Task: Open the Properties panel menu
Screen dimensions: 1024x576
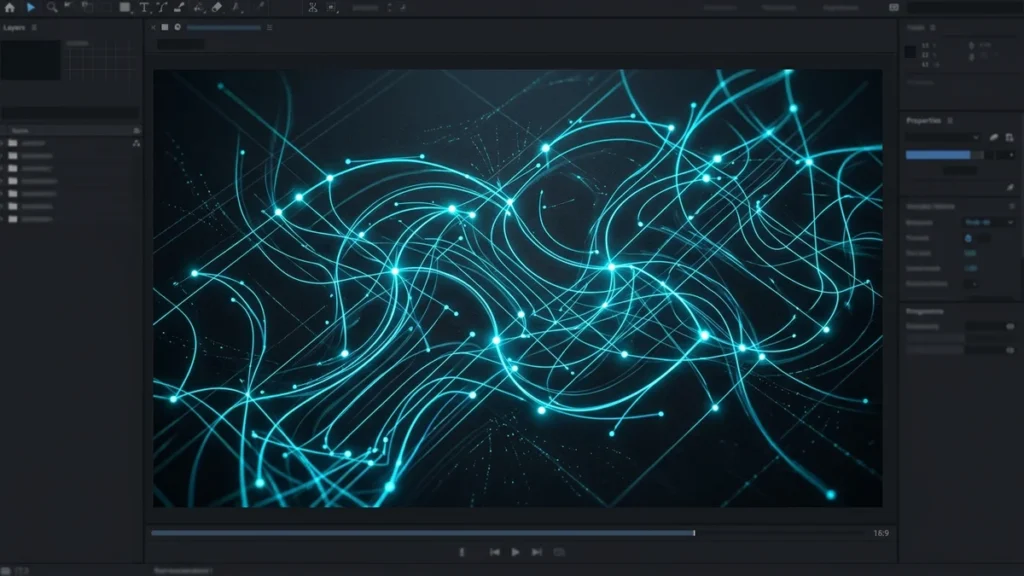Action: click(x=950, y=121)
